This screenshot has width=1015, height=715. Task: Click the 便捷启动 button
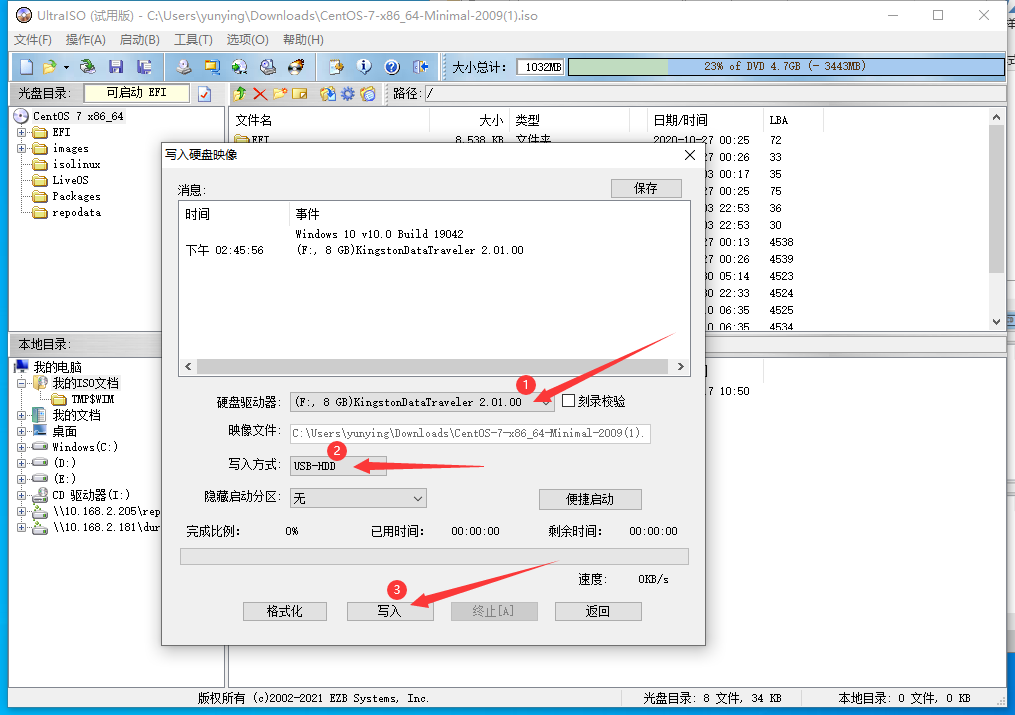pos(590,499)
